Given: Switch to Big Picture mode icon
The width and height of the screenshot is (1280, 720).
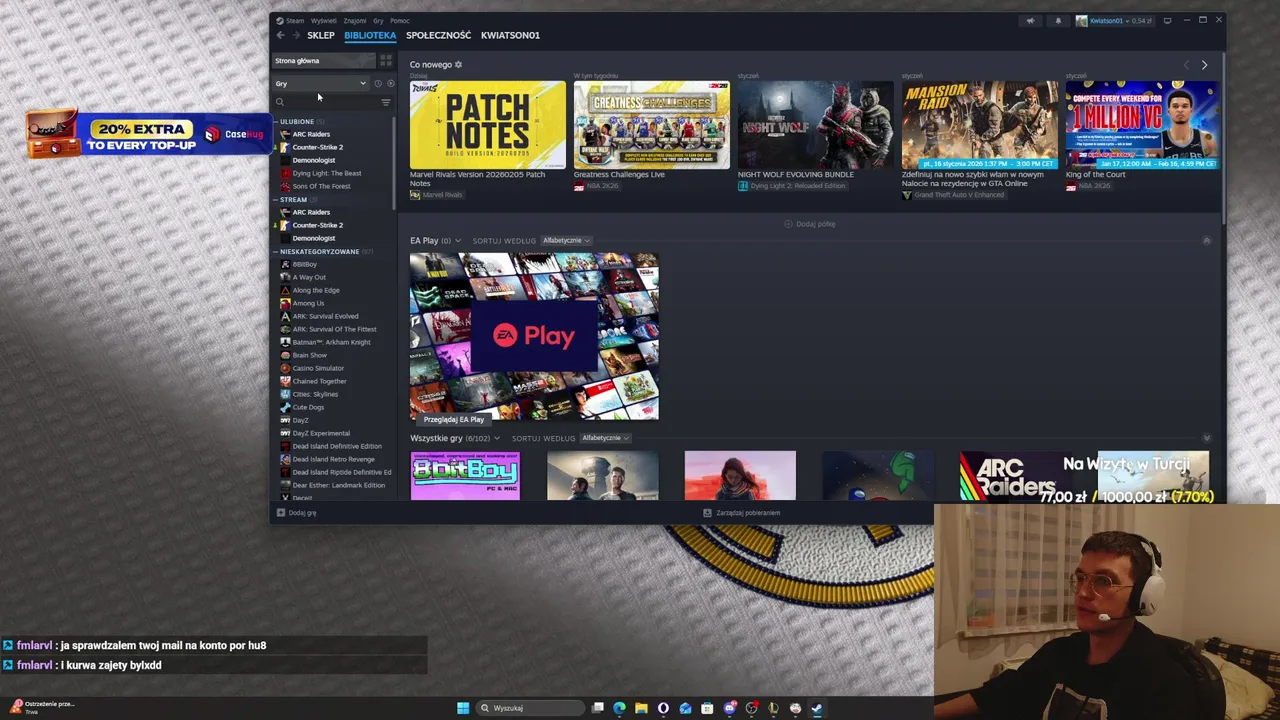Looking at the screenshot, I should point(1167,20).
